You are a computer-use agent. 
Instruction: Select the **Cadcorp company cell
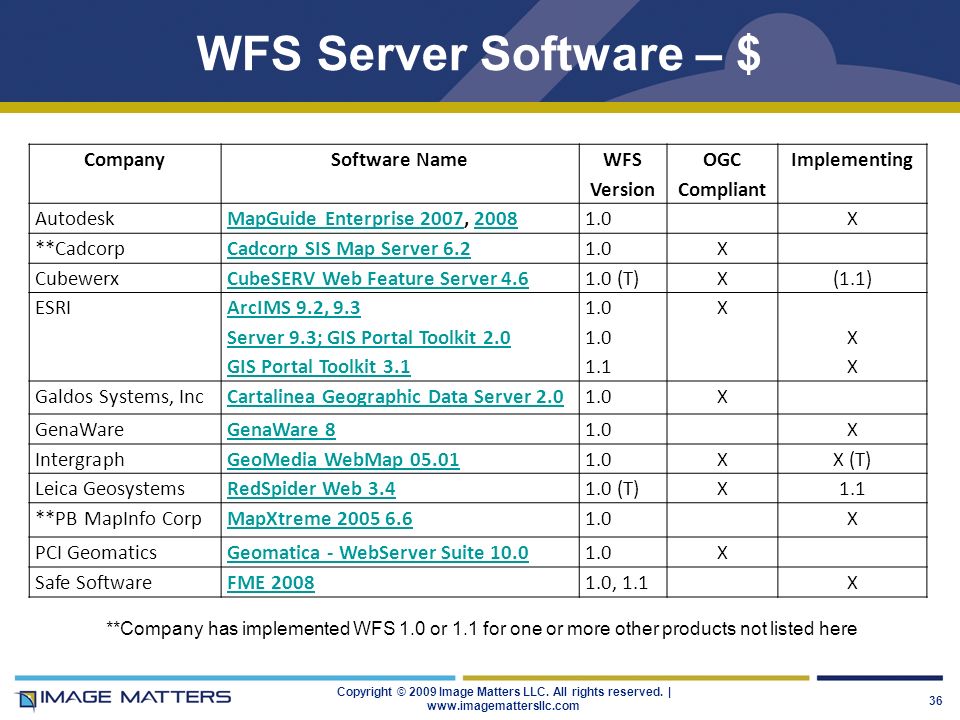click(x=124, y=249)
